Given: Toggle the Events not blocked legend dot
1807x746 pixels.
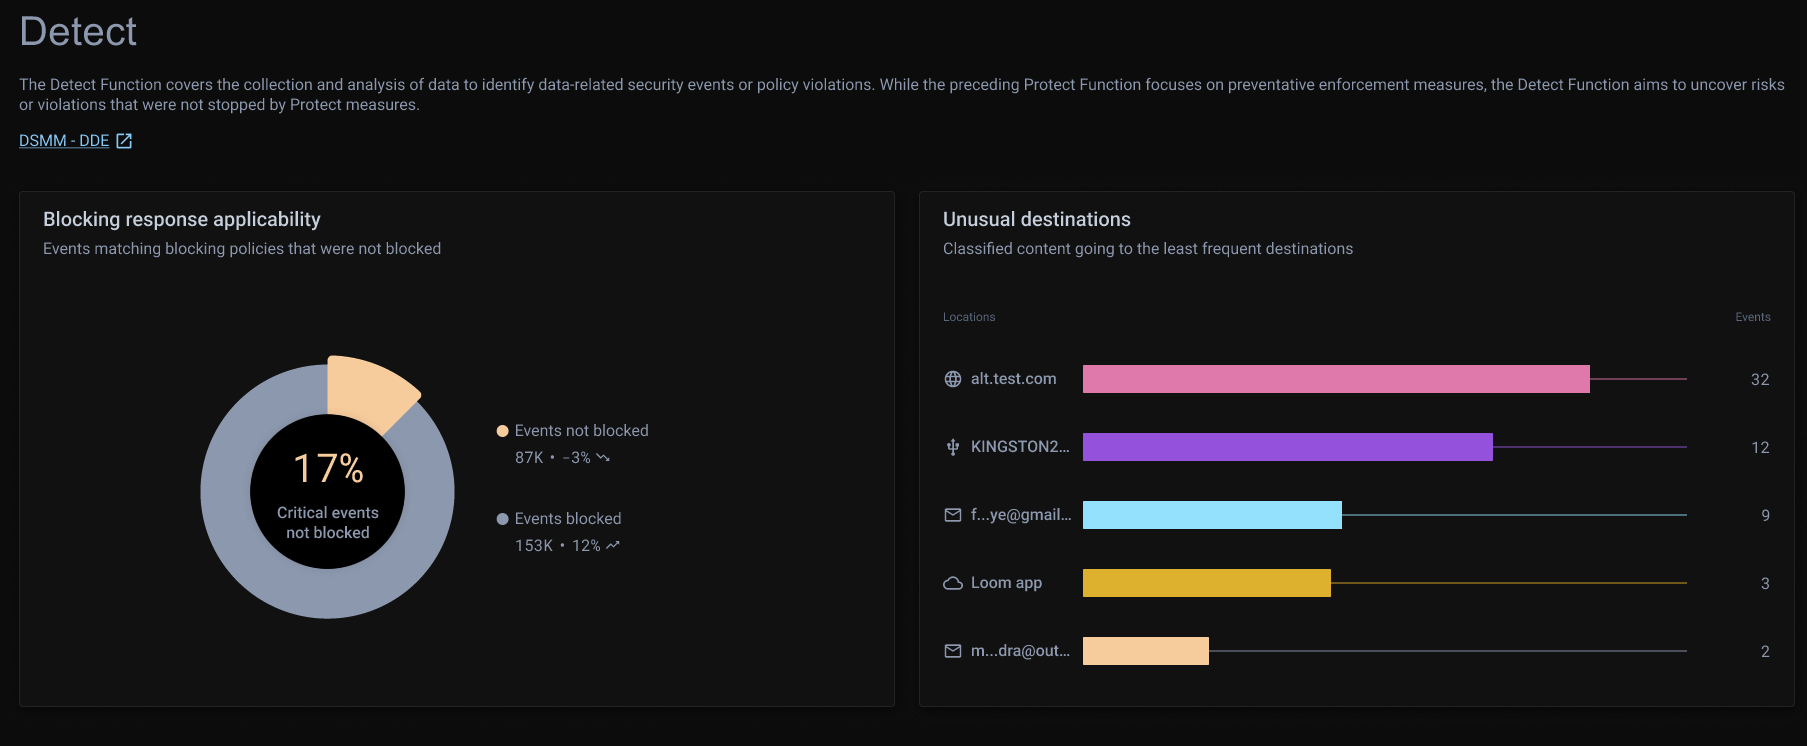Looking at the screenshot, I should 503,431.
